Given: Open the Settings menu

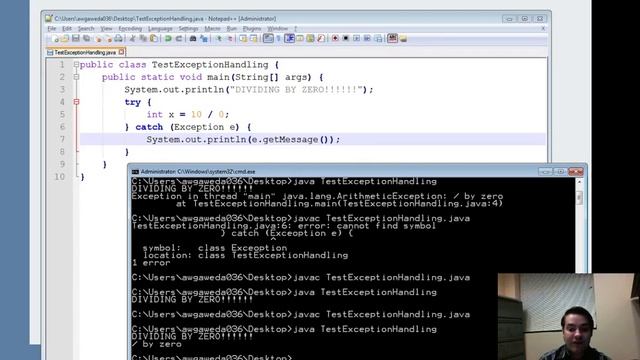Looking at the screenshot, I should [x=188, y=29].
